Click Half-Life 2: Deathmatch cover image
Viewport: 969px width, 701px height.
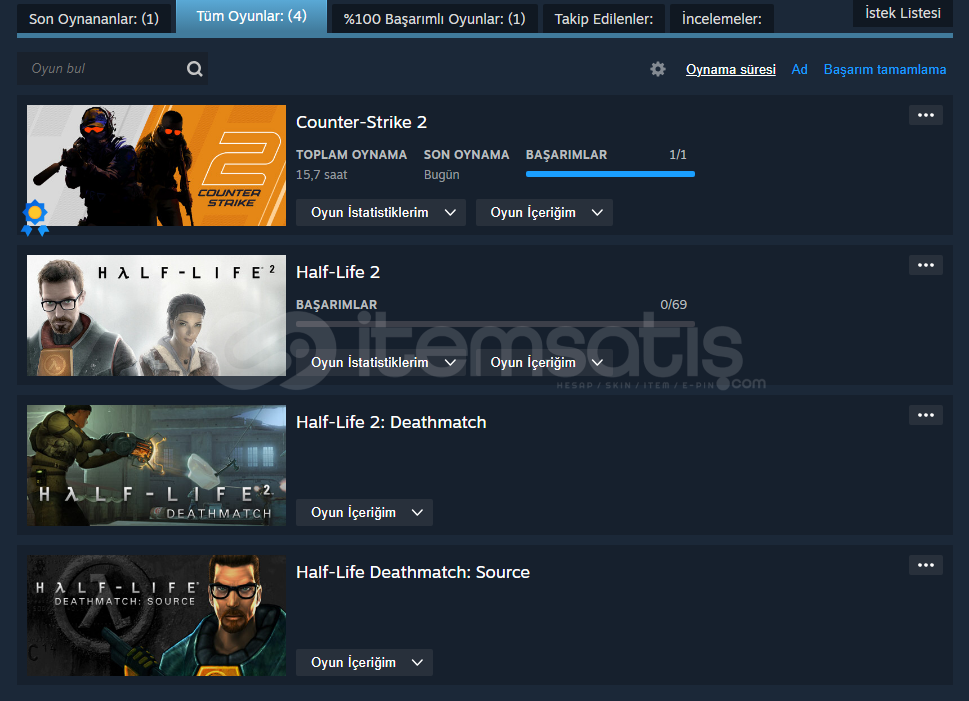(156, 465)
